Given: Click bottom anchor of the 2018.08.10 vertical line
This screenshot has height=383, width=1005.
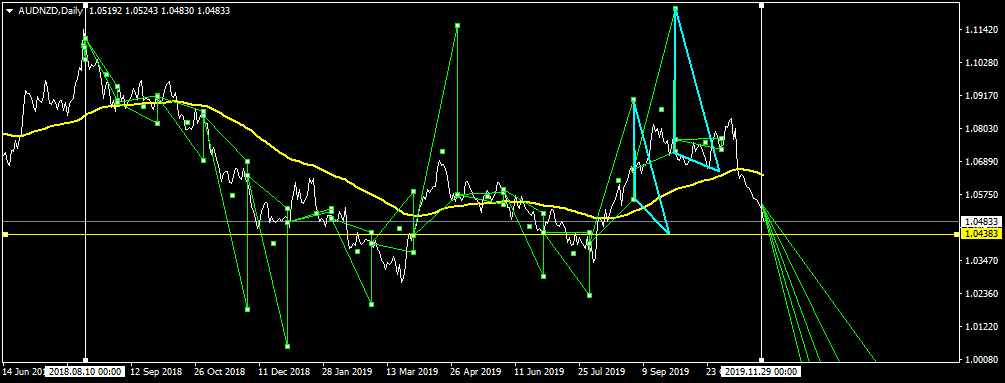Looking at the screenshot, I should tap(85, 359).
